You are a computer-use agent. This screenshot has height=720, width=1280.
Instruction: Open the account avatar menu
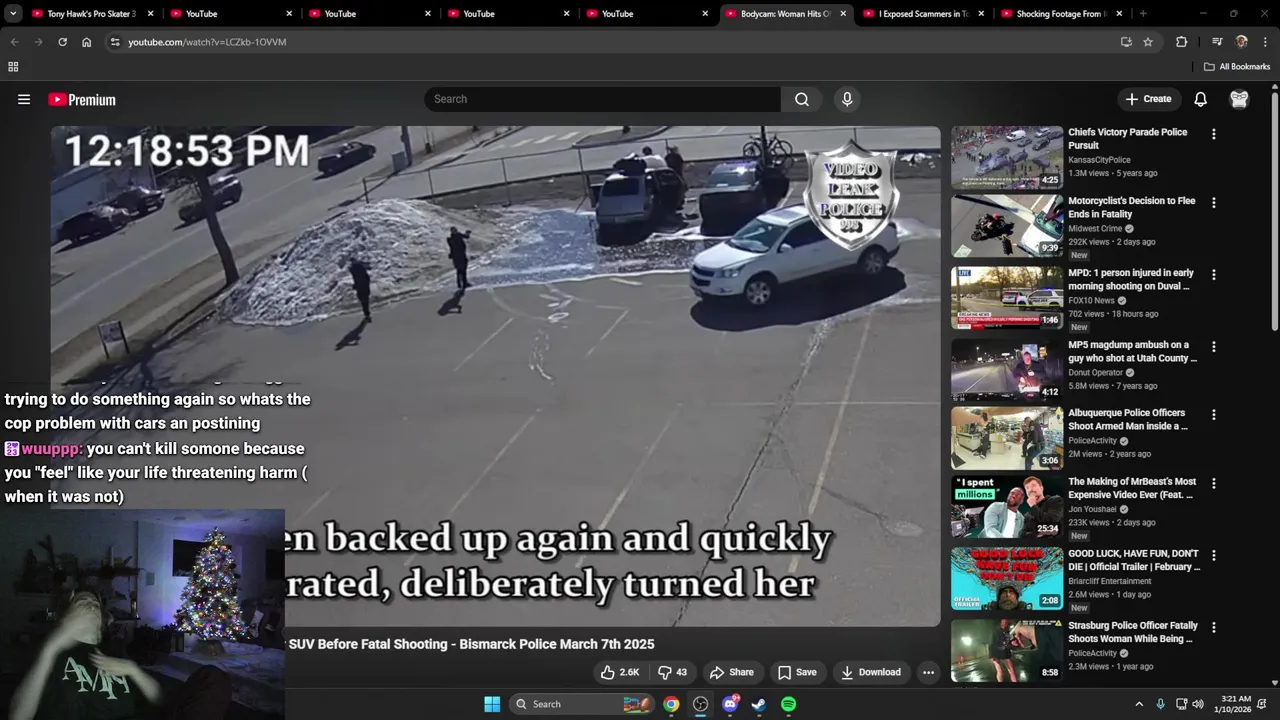pos(1239,99)
